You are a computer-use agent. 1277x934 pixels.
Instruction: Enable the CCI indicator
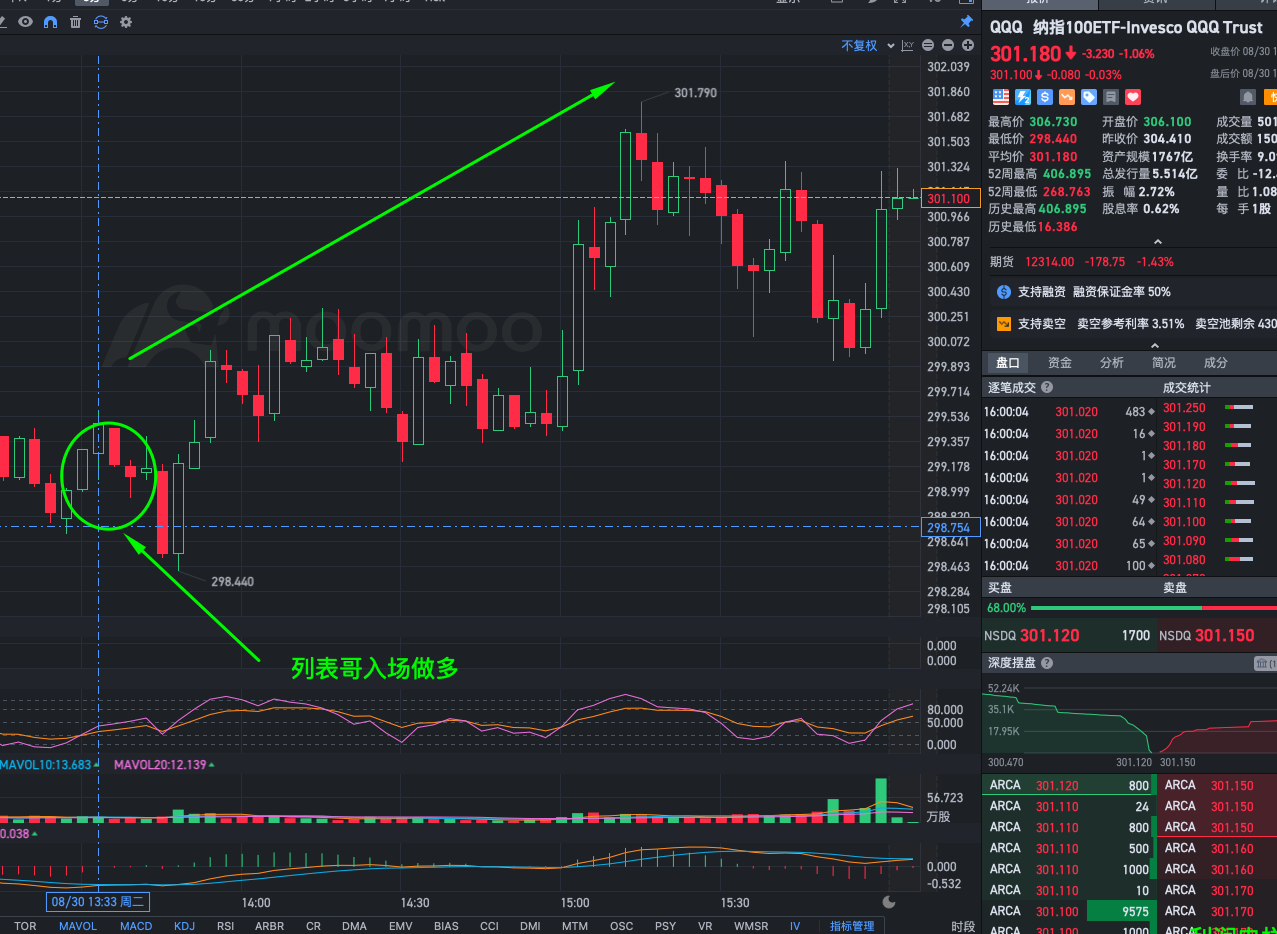tap(489, 926)
